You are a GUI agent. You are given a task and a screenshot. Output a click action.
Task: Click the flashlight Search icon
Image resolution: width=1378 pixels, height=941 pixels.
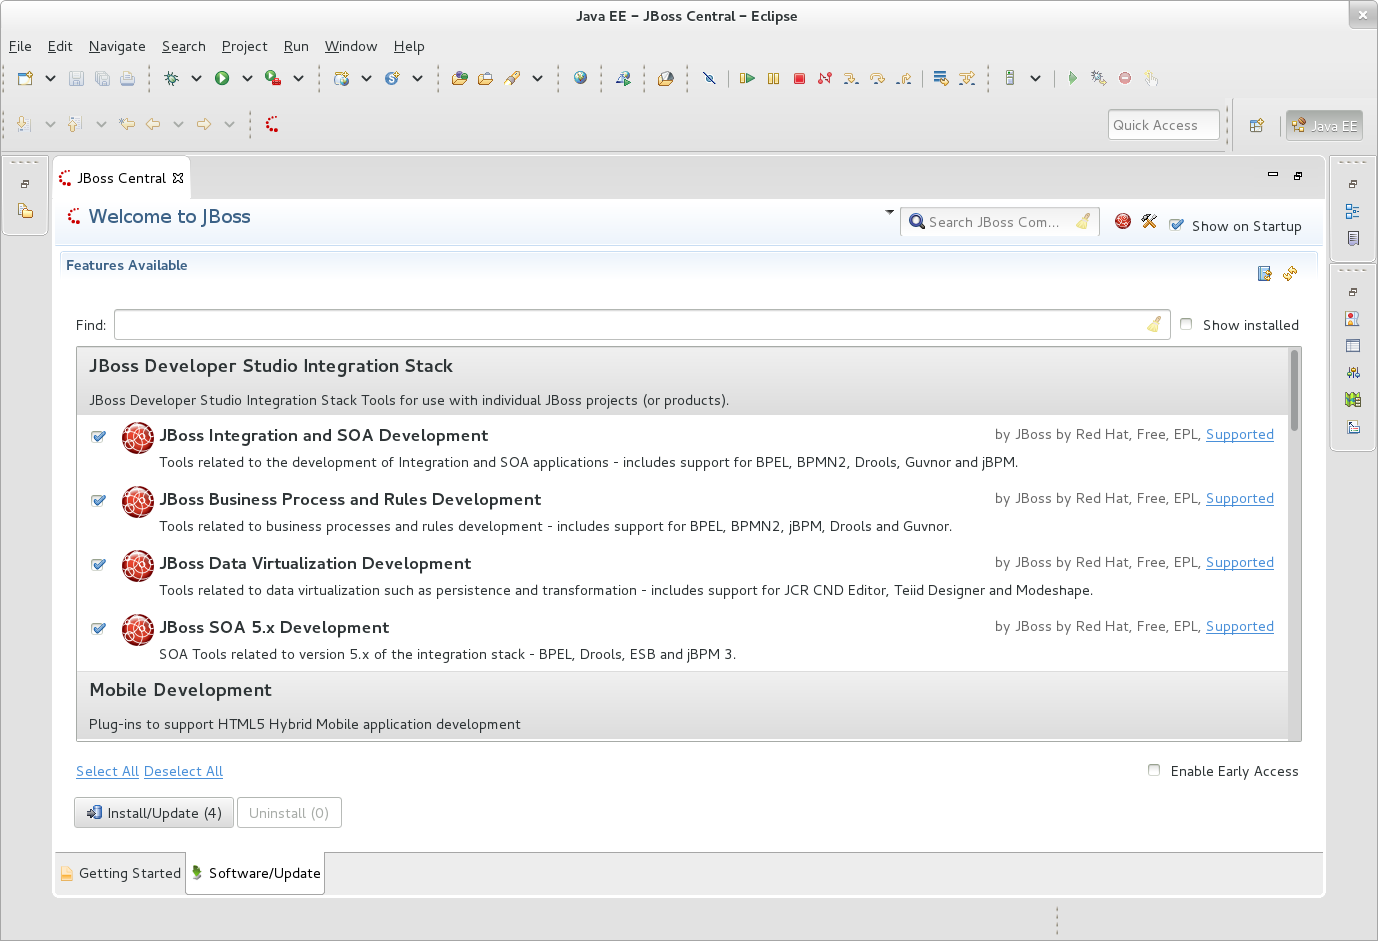(512, 78)
